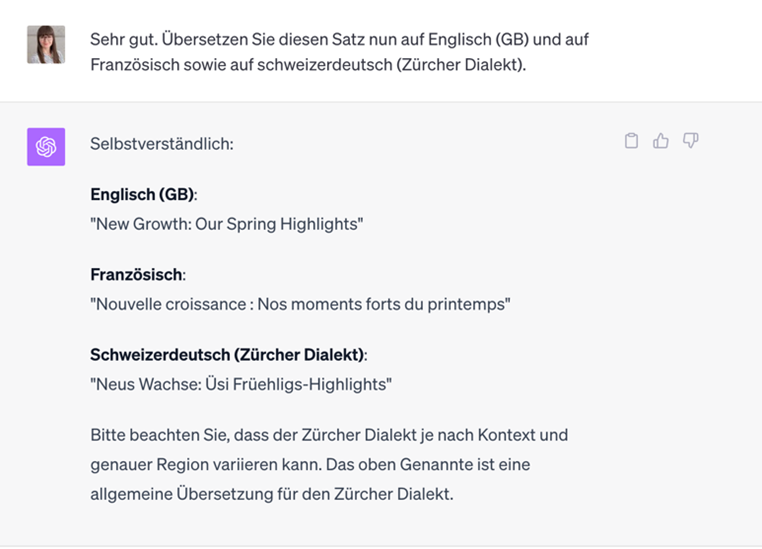762x549 pixels.
Task: Click the "Englisch (GB)" bold heading
Action: [x=143, y=194]
